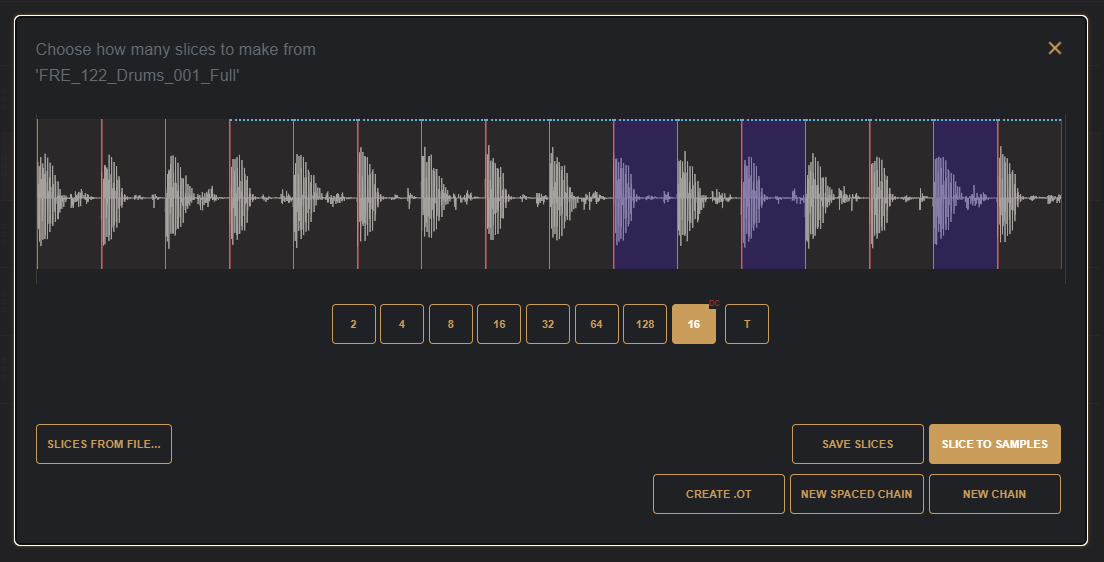1104x562 pixels.
Task: Click the first waveform slice at far left
Action: pos(69,195)
